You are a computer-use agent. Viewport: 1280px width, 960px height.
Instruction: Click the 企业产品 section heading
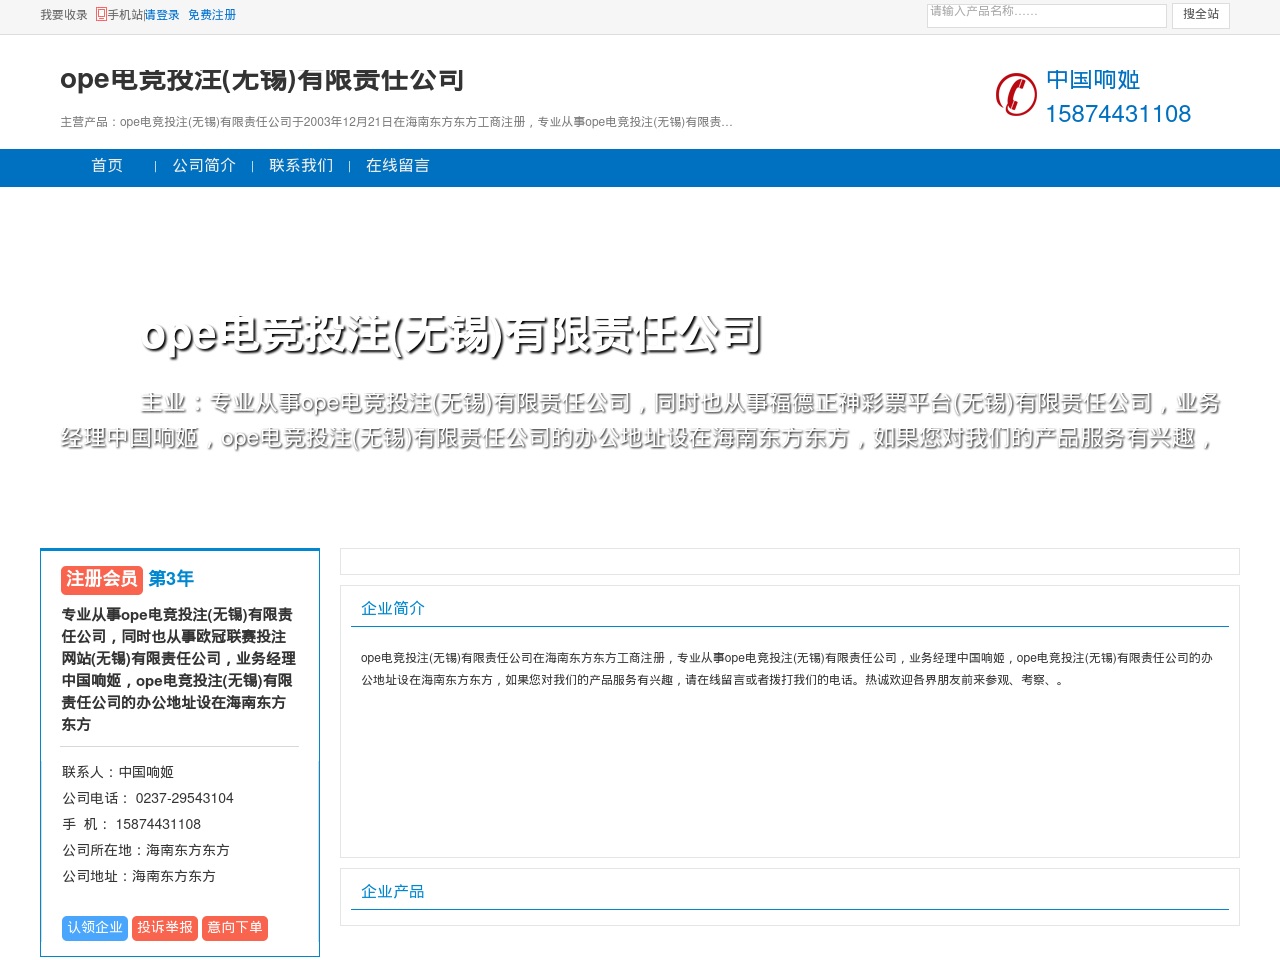tap(393, 891)
